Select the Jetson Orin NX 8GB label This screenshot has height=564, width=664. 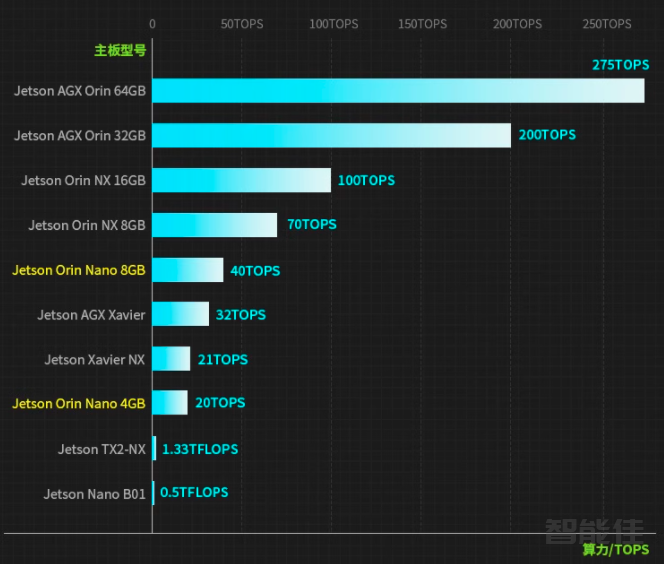[x=87, y=225]
